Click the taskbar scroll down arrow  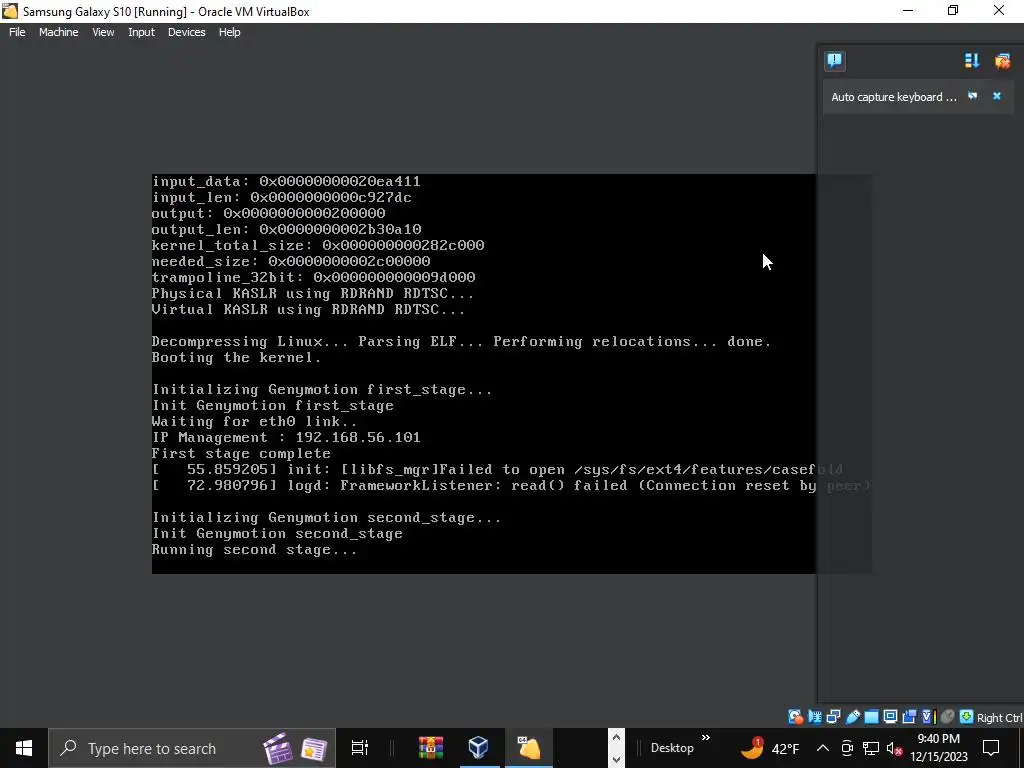click(616, 759)
